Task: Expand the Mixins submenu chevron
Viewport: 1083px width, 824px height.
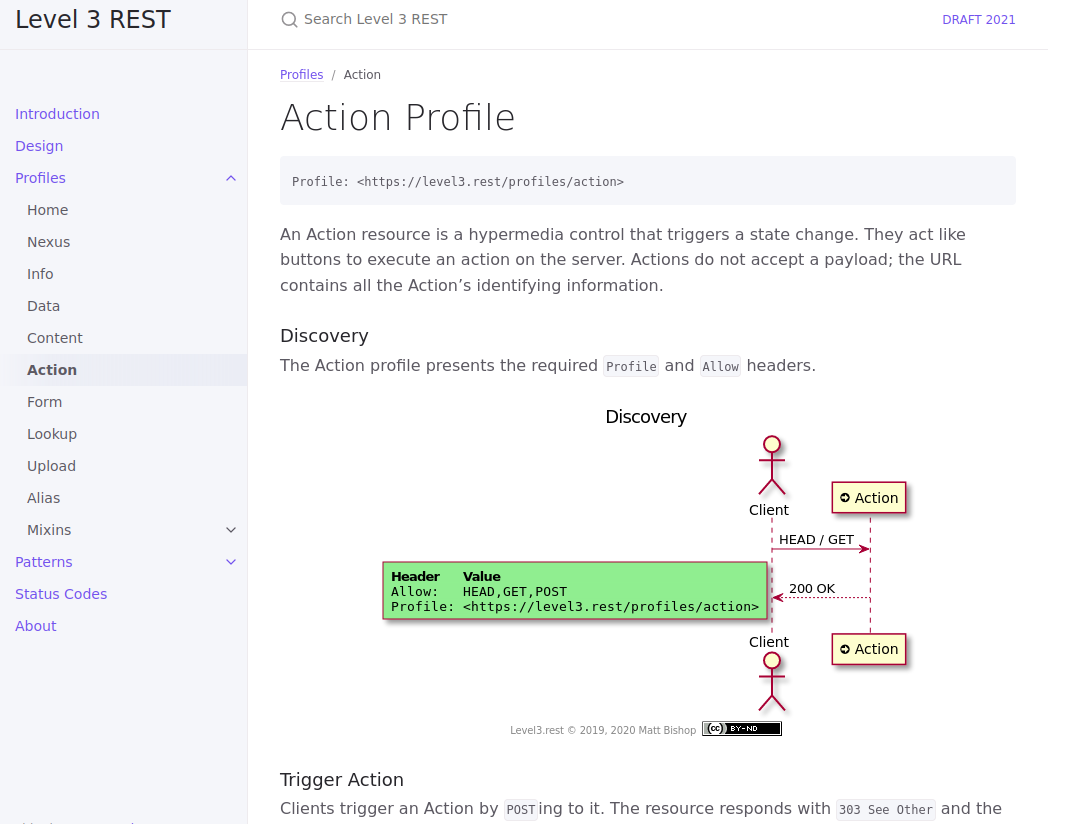Action: pos(231,530)
